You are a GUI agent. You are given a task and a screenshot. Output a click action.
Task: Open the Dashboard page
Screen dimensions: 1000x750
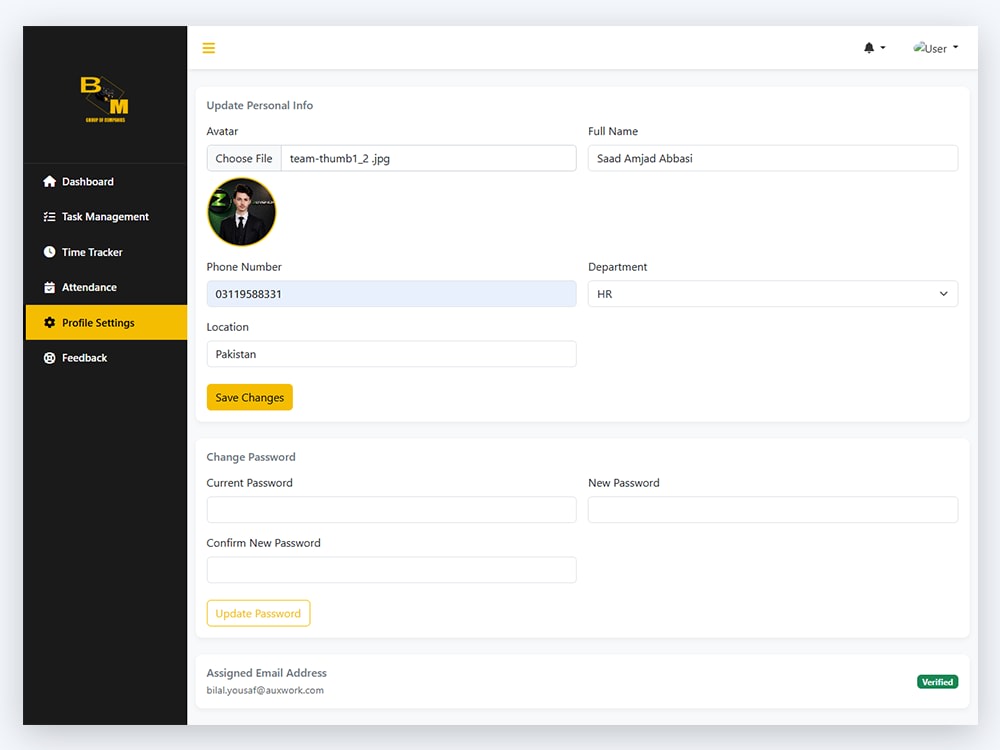[x=105, y=182]
